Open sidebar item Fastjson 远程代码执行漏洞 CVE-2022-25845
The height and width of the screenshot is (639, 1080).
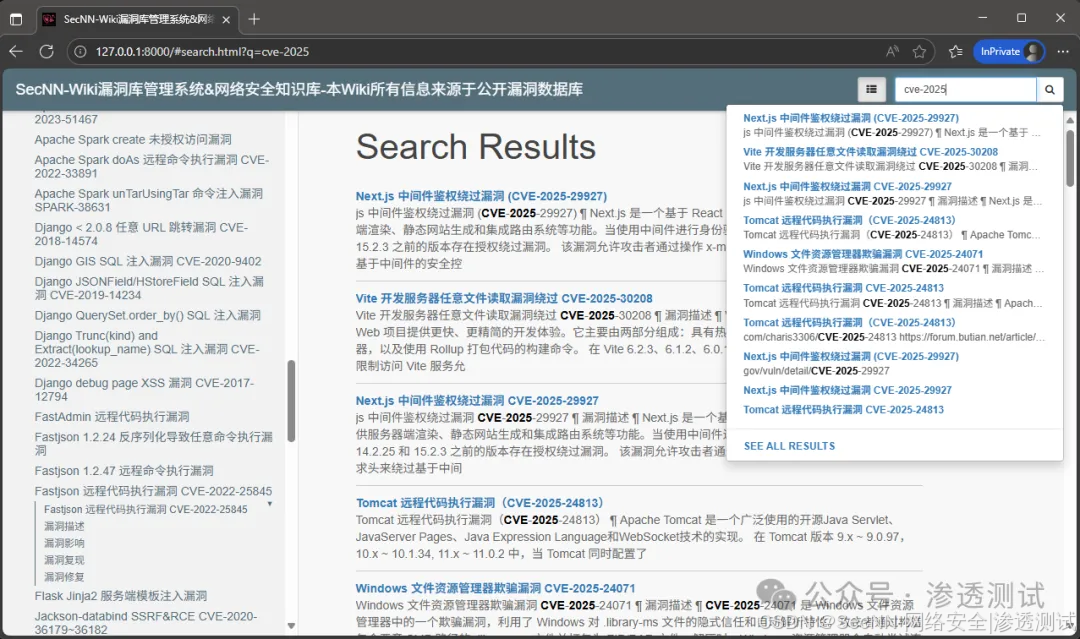pos(154,491)
